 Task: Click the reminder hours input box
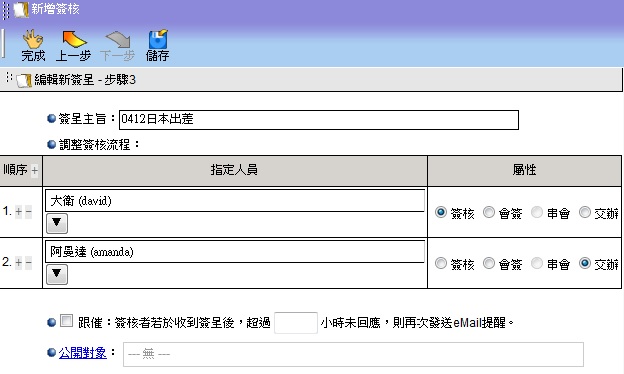296,323
